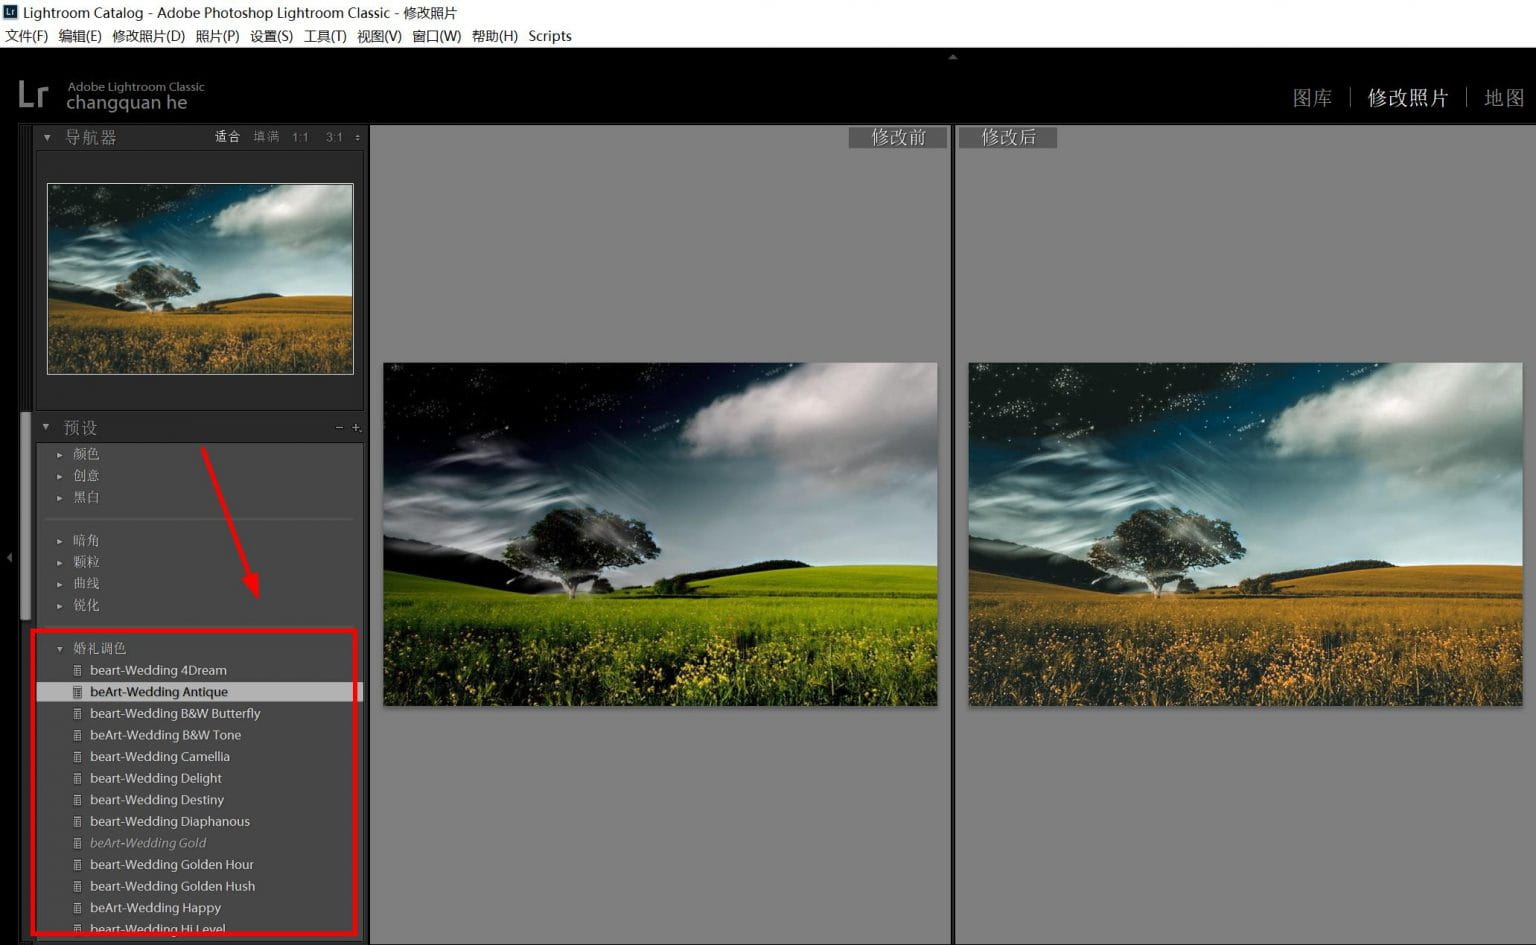Apply the beart-Wedding B&W Butterfly preset
This screenshot has height=945, width=1536.
pyautogui.click(x=175, y=714)
